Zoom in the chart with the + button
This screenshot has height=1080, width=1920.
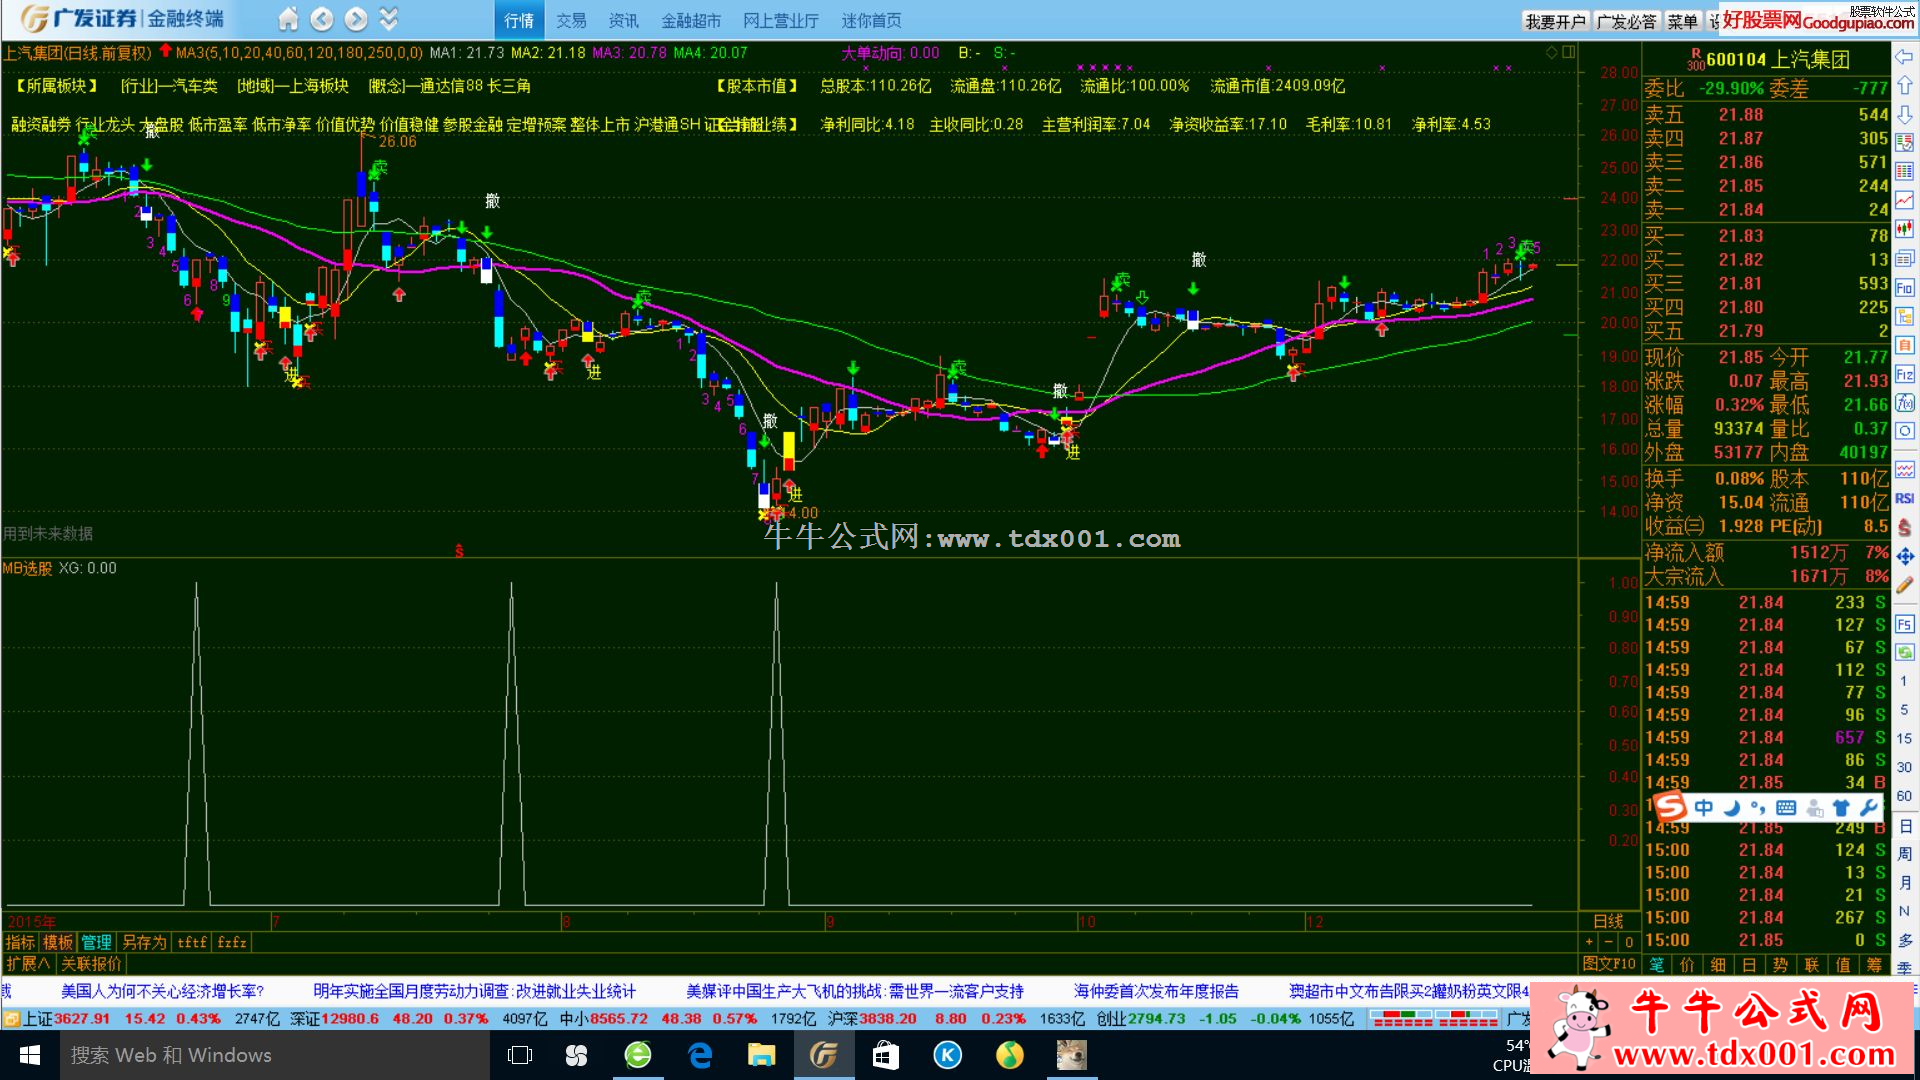1589,942
